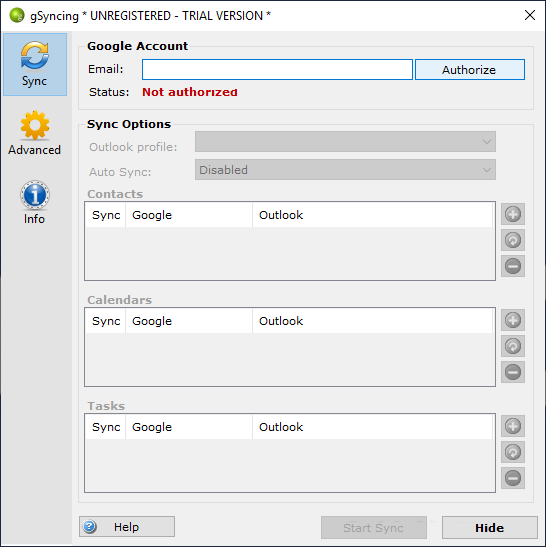Click the Authorize button
The width and height of the screenshot is (546, 547).
[470, 69]
